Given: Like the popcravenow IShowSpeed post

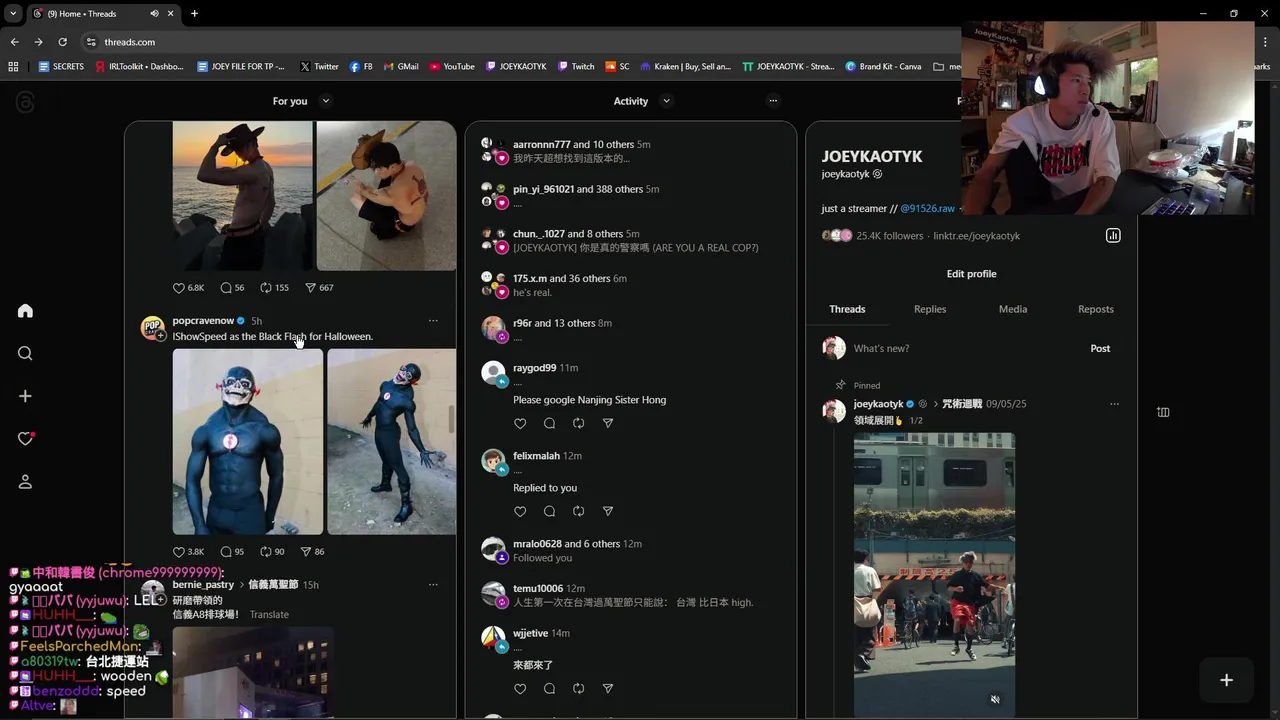Looking at the screenshot, I should pyautogui.click(x=179, y=552).
